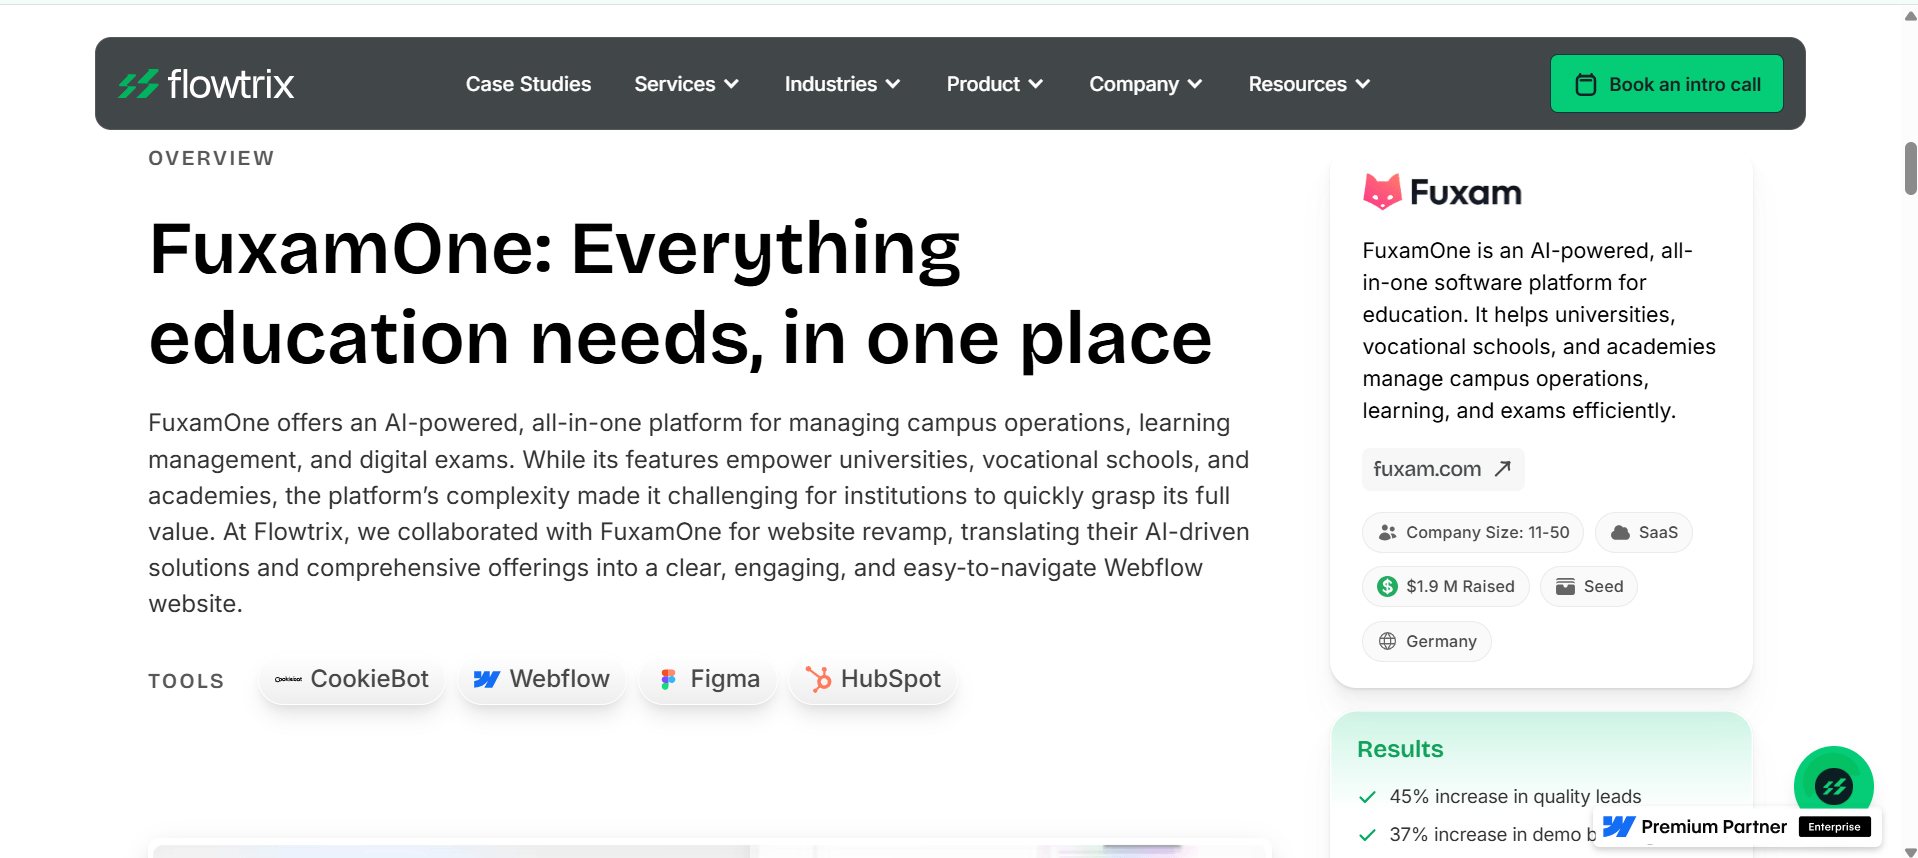This screenshot has width=1918, height=858.
Task: Click the "OVERVIEW" section label
Action: 211,158
